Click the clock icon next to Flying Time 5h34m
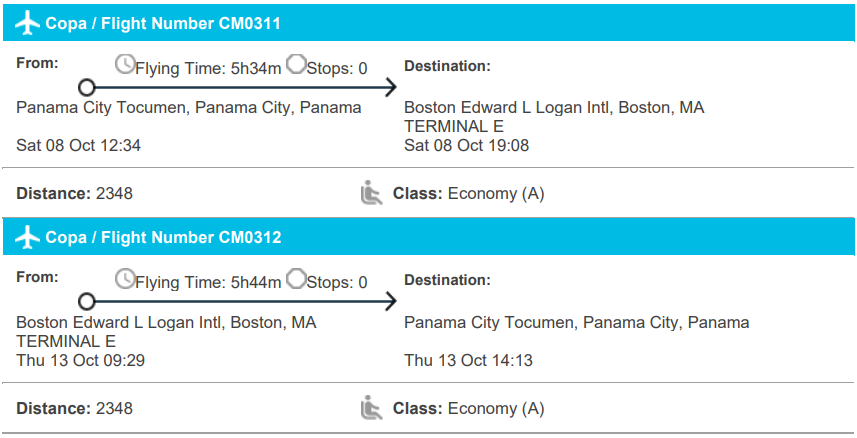The height and width of the screenshot is (438, 857). (125, 65)
